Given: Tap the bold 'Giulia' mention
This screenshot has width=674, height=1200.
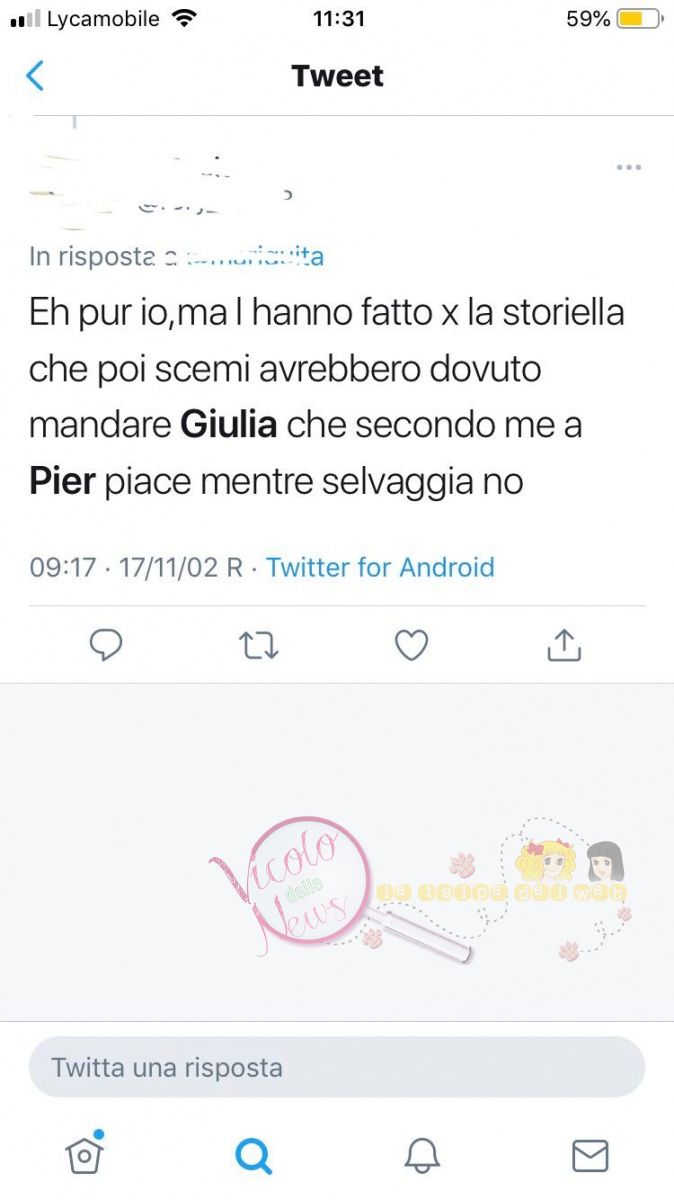Looking at the screenshot, I should (228, 425).
